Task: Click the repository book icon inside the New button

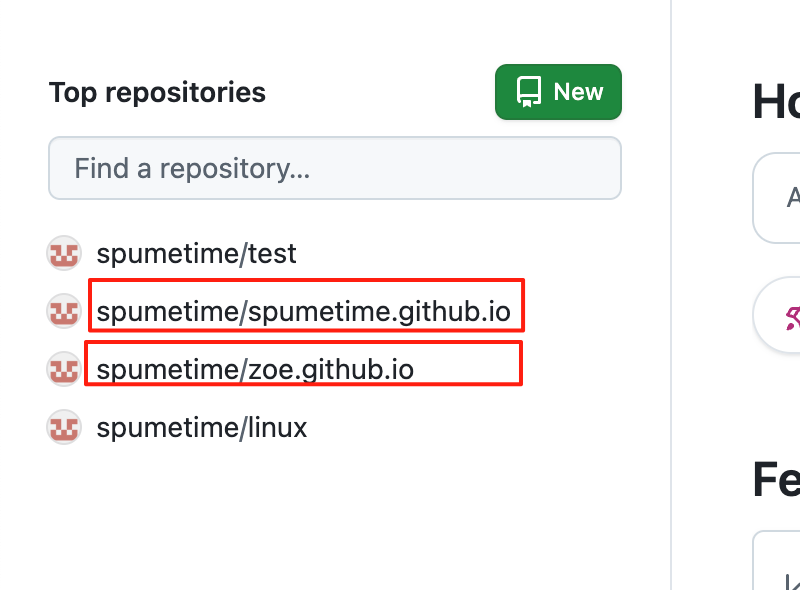Action: 527,91
